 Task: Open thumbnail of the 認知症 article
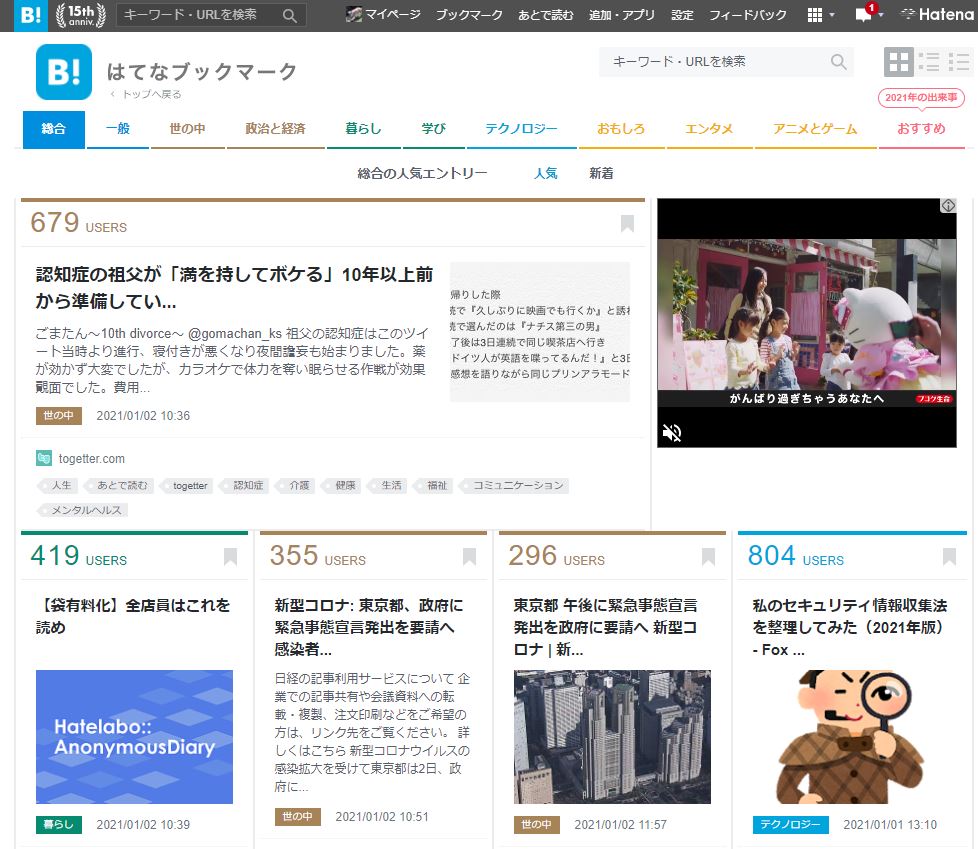pos(540,332)
